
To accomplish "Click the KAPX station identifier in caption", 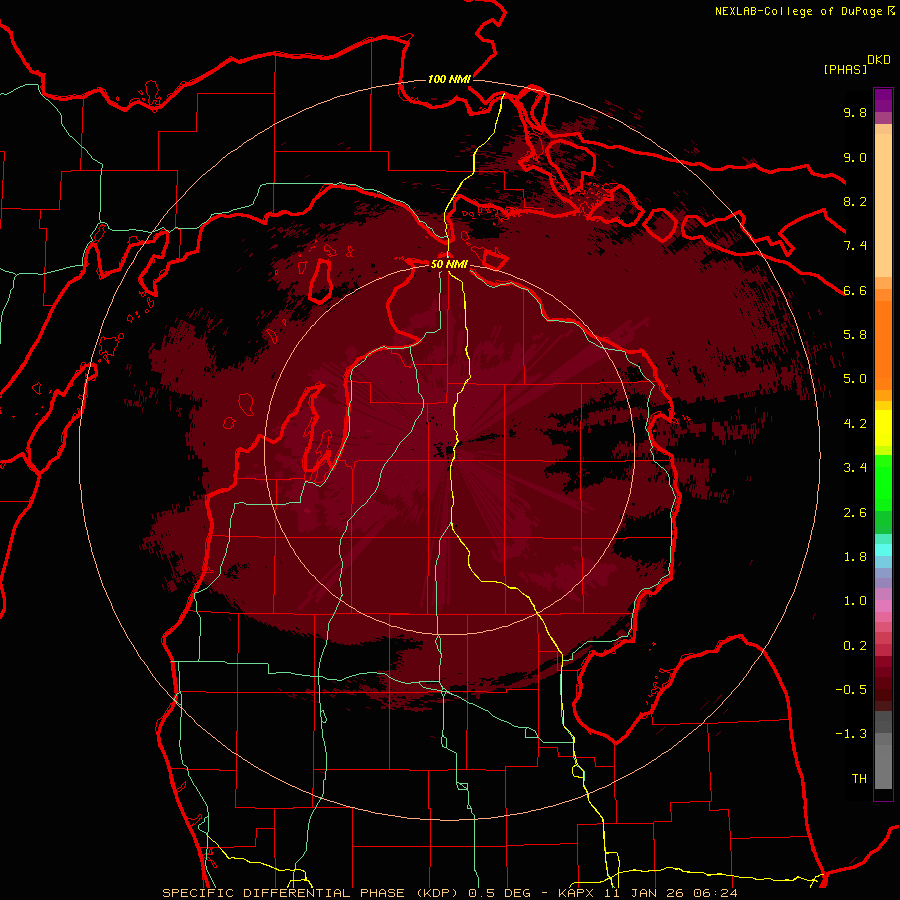I will 577,893.
